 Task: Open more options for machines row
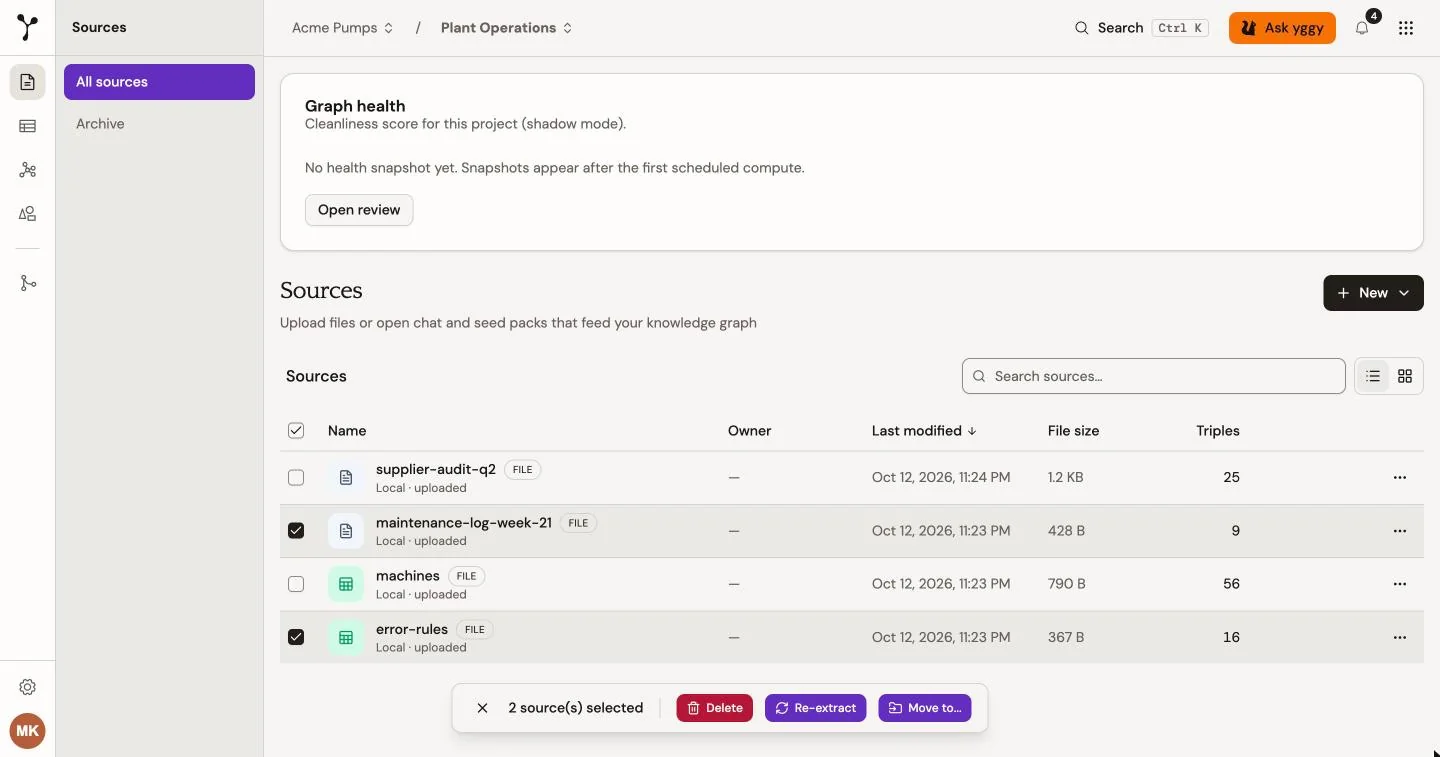(x=1400, y=584)
